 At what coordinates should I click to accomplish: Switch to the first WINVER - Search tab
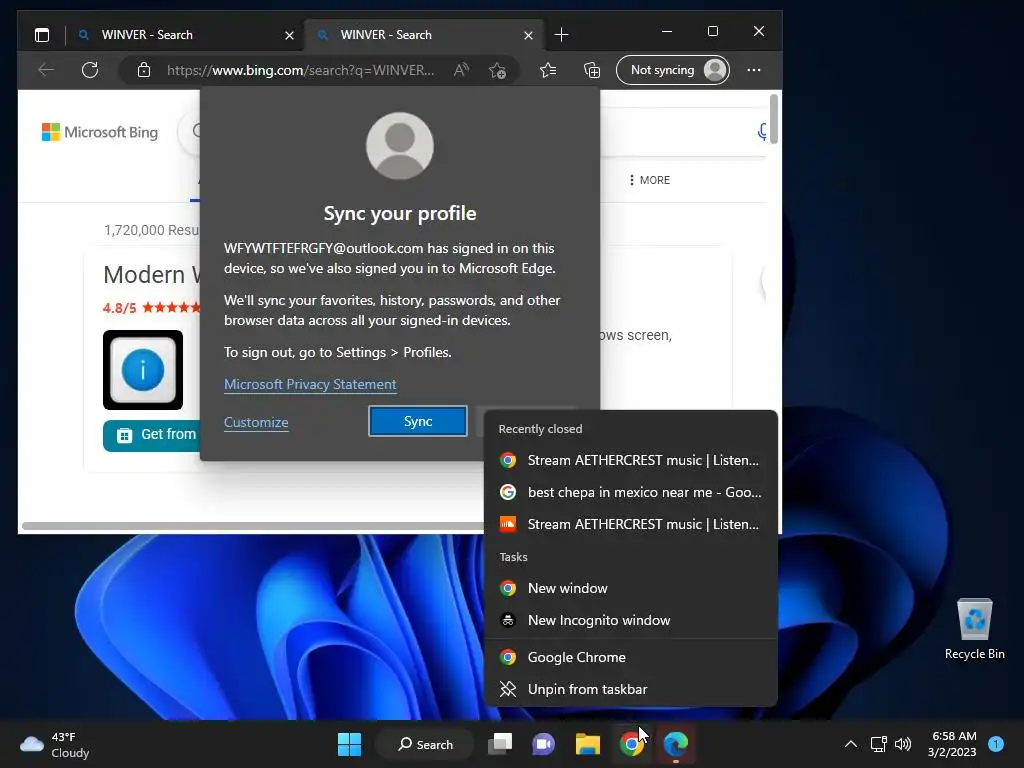(x=183, y=35)
